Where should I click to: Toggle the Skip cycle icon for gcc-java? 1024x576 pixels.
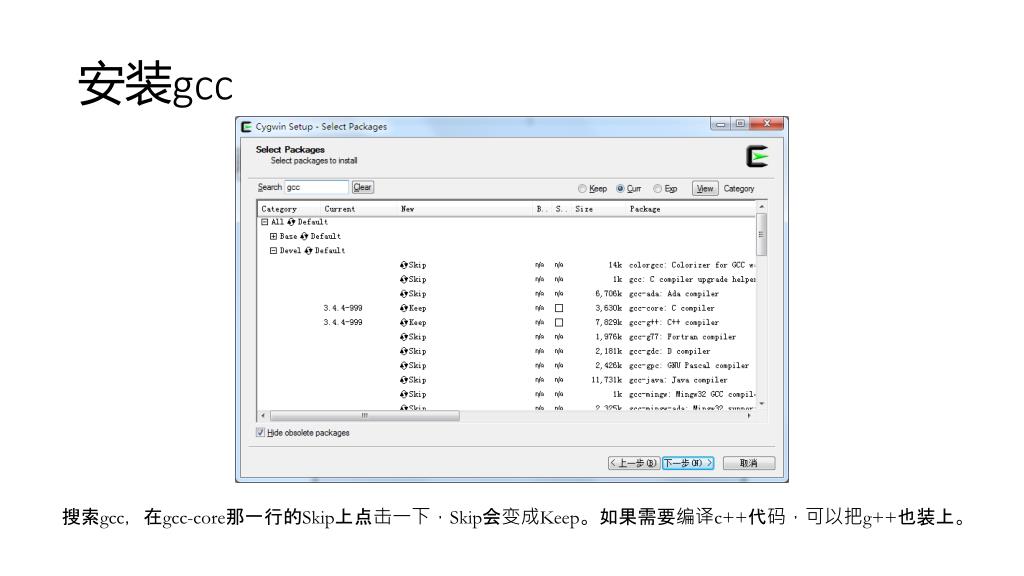click(x=404, y=380)
